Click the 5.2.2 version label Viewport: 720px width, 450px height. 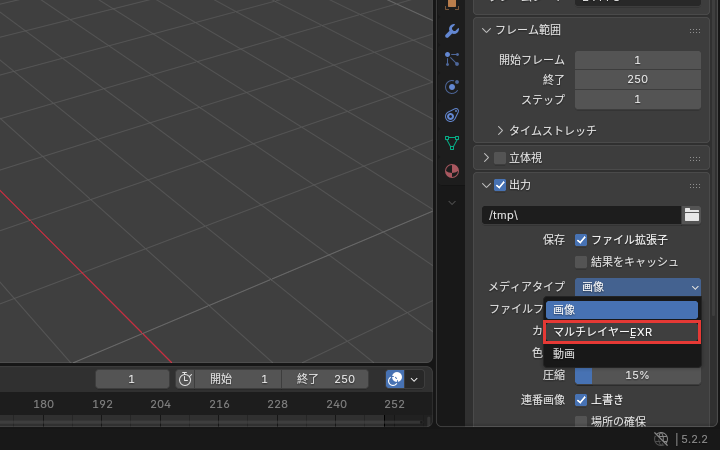click(x=694, y=439)
